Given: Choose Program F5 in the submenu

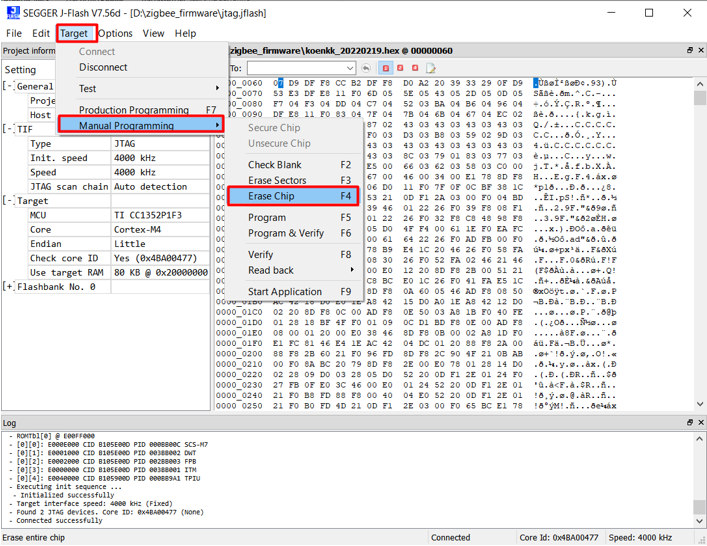Looking at the screenshot, I should click(x=293, y=217).
